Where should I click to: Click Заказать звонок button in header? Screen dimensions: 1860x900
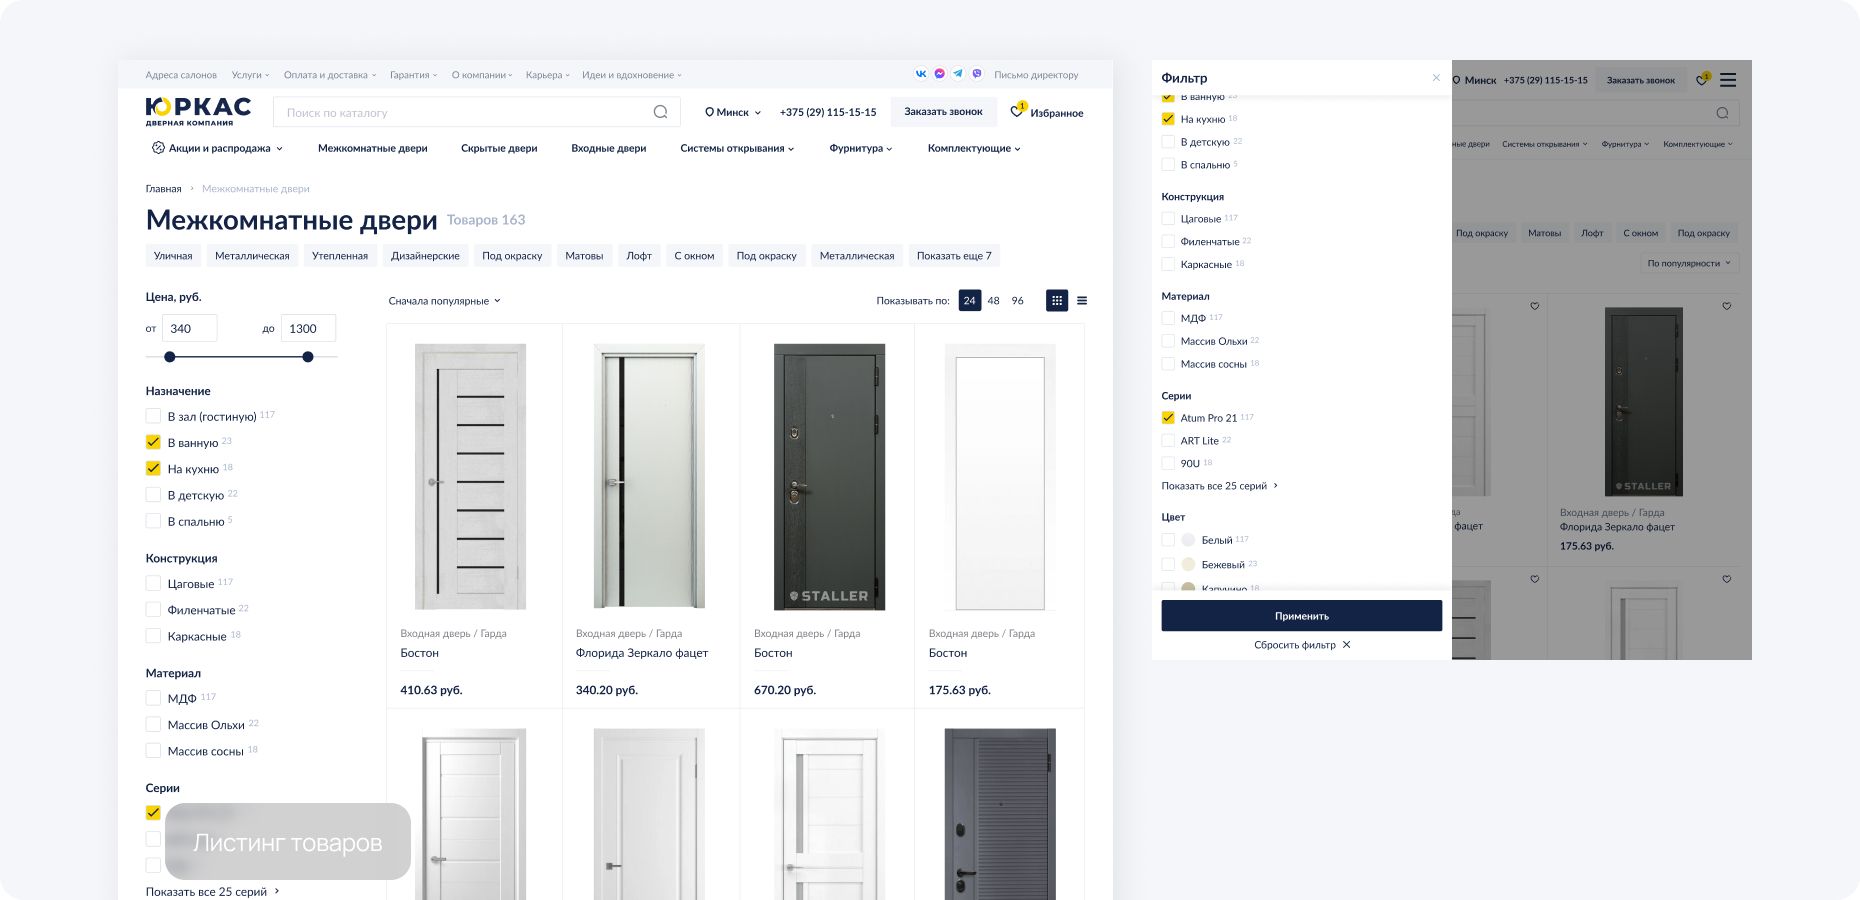tap(943, 112)
